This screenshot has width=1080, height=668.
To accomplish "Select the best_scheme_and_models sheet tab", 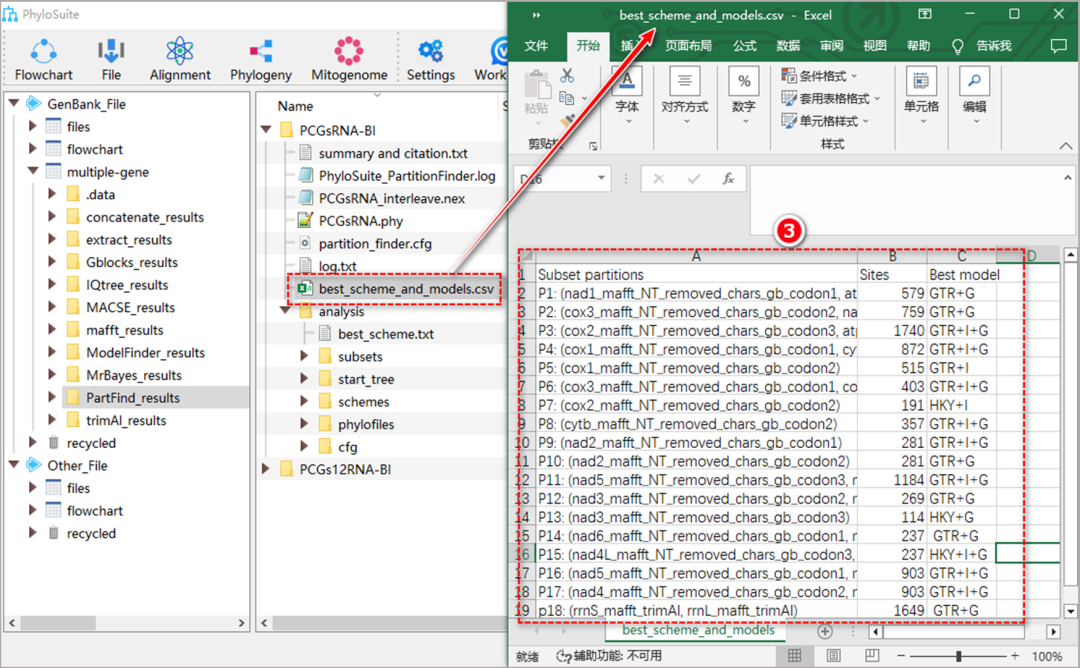I will [698, 630].
